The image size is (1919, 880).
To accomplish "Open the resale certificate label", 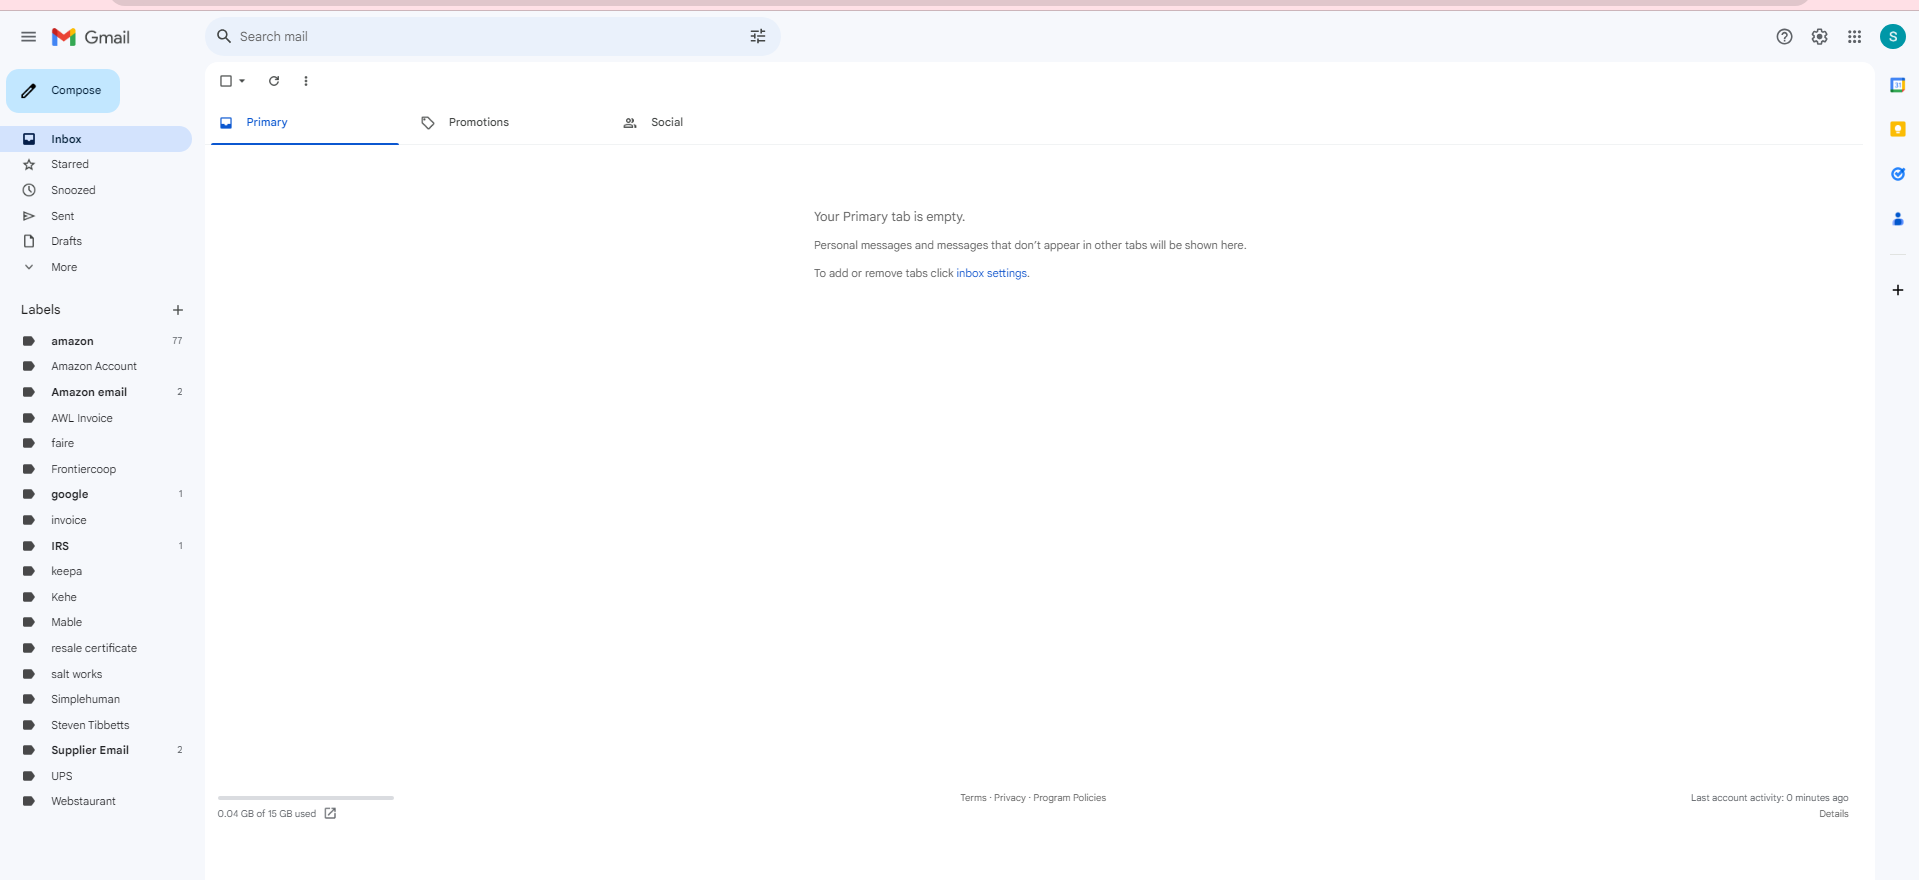I will 96,648.
